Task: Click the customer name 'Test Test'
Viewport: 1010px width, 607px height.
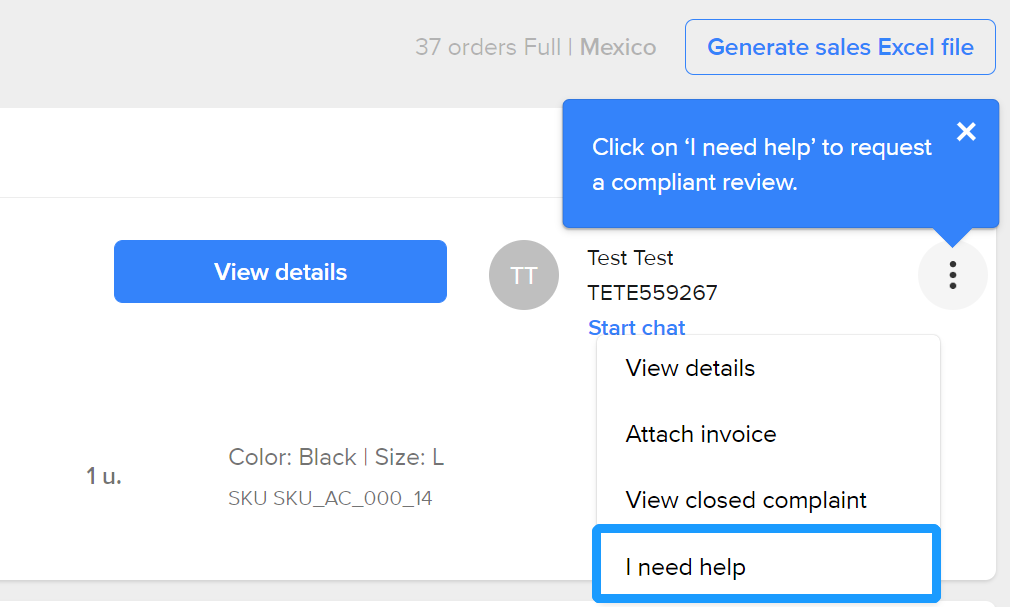Action: coord(630,258)
